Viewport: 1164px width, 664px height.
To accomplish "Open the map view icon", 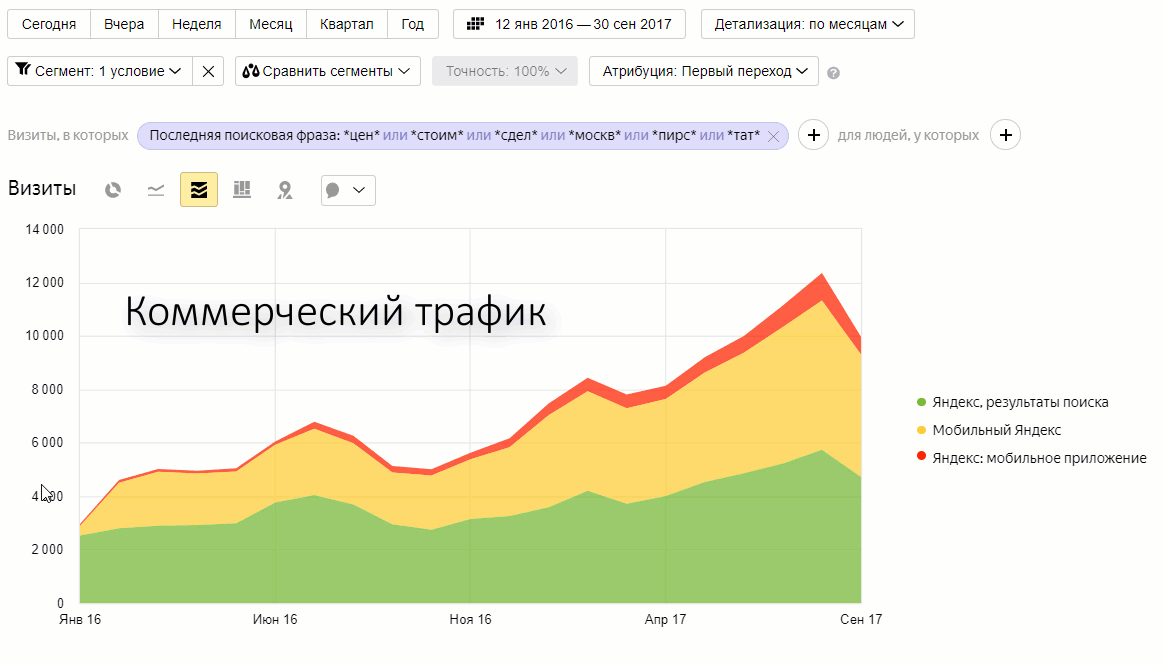I will coord(285,190).
